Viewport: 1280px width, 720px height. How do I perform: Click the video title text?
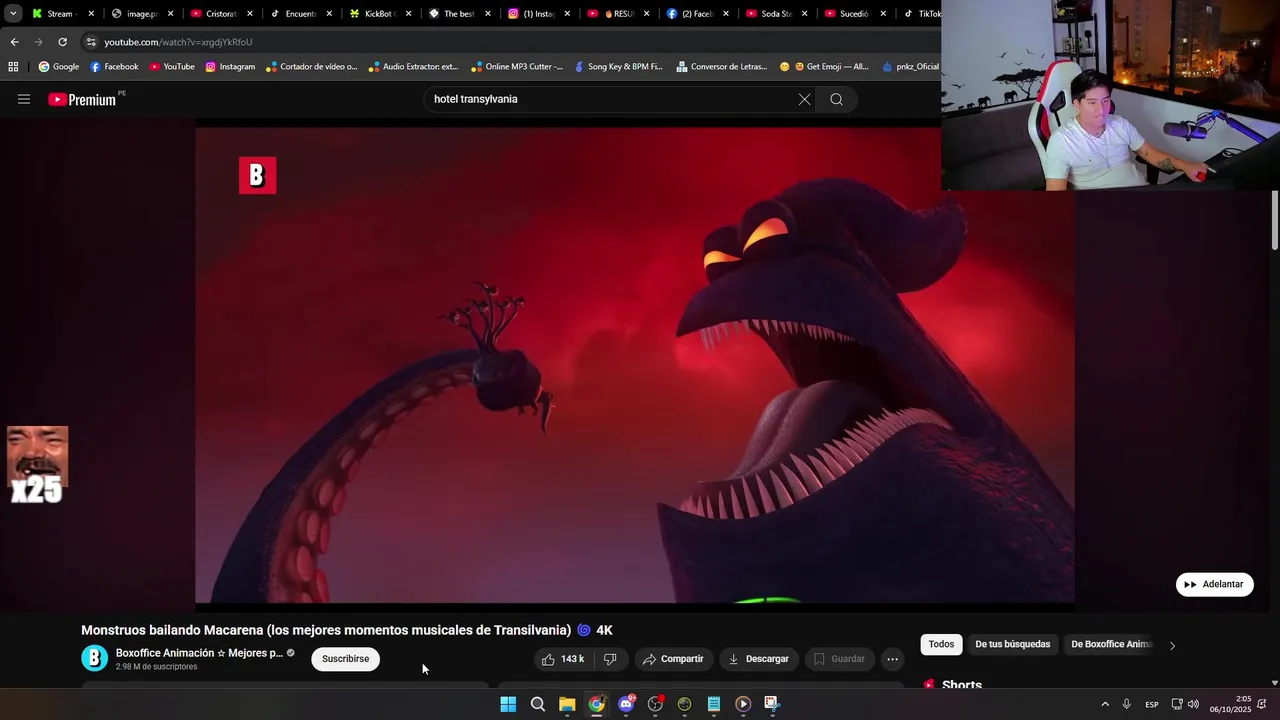[346, 630]
